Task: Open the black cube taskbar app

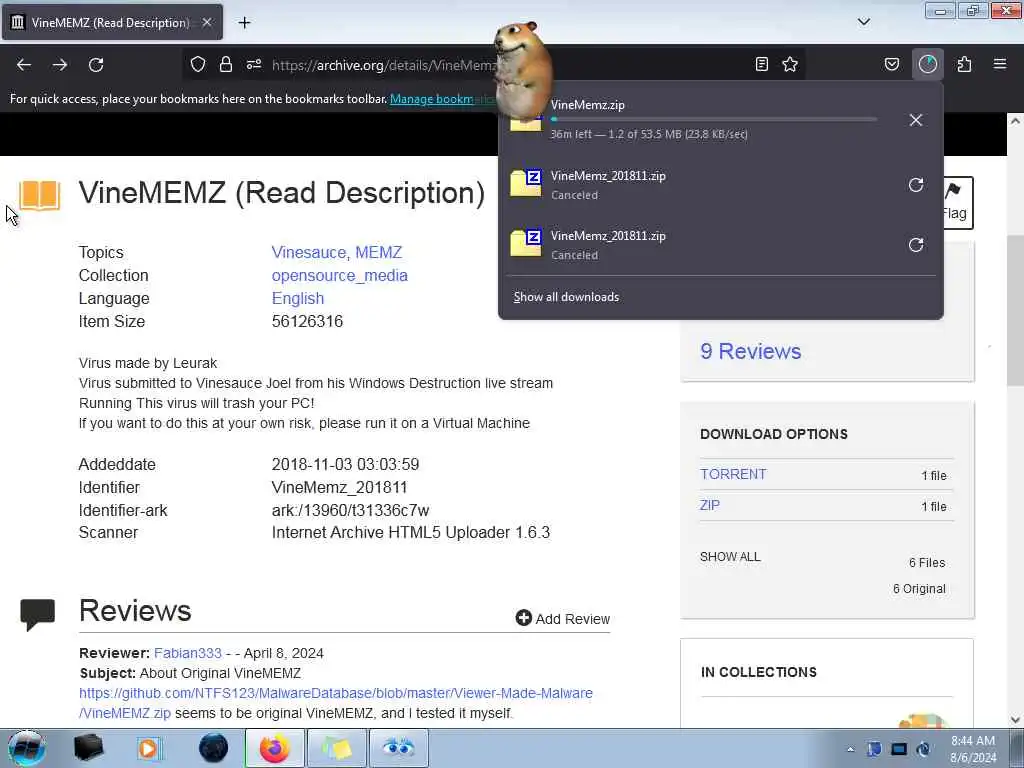Action: point(88,748)
